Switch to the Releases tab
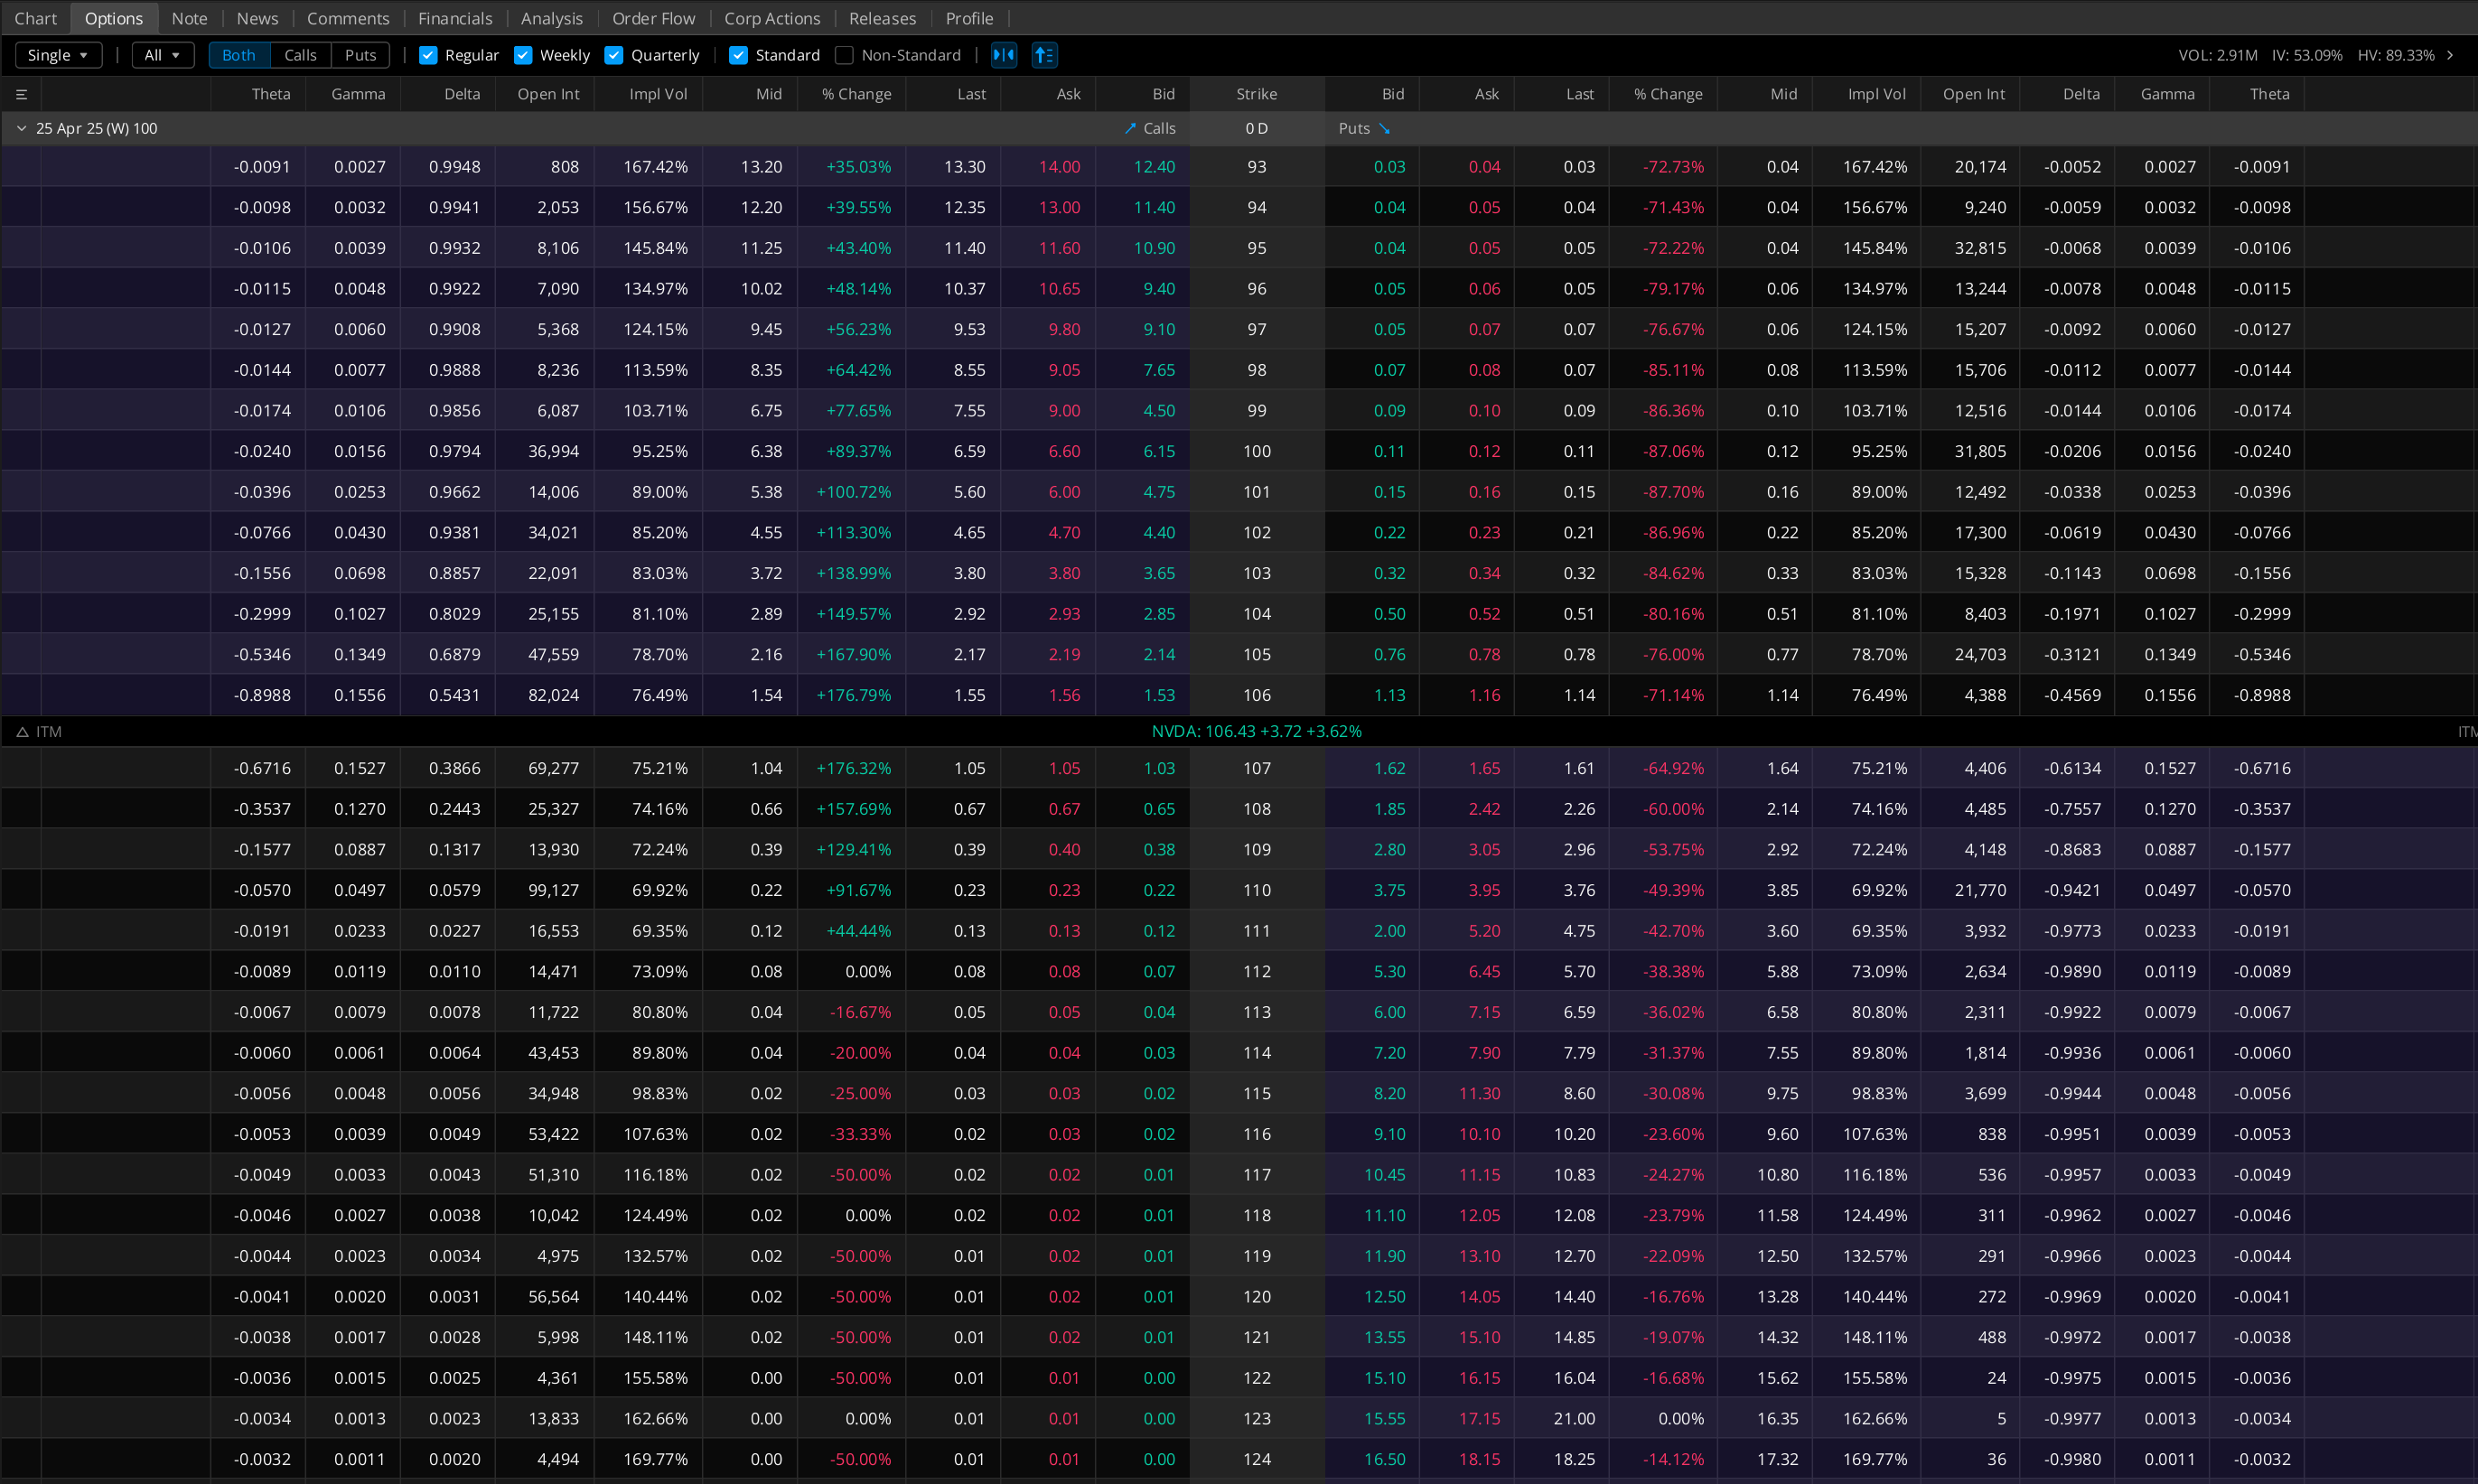The height and width of the screenshot is (1484, 2478). (x=882, y=18)
